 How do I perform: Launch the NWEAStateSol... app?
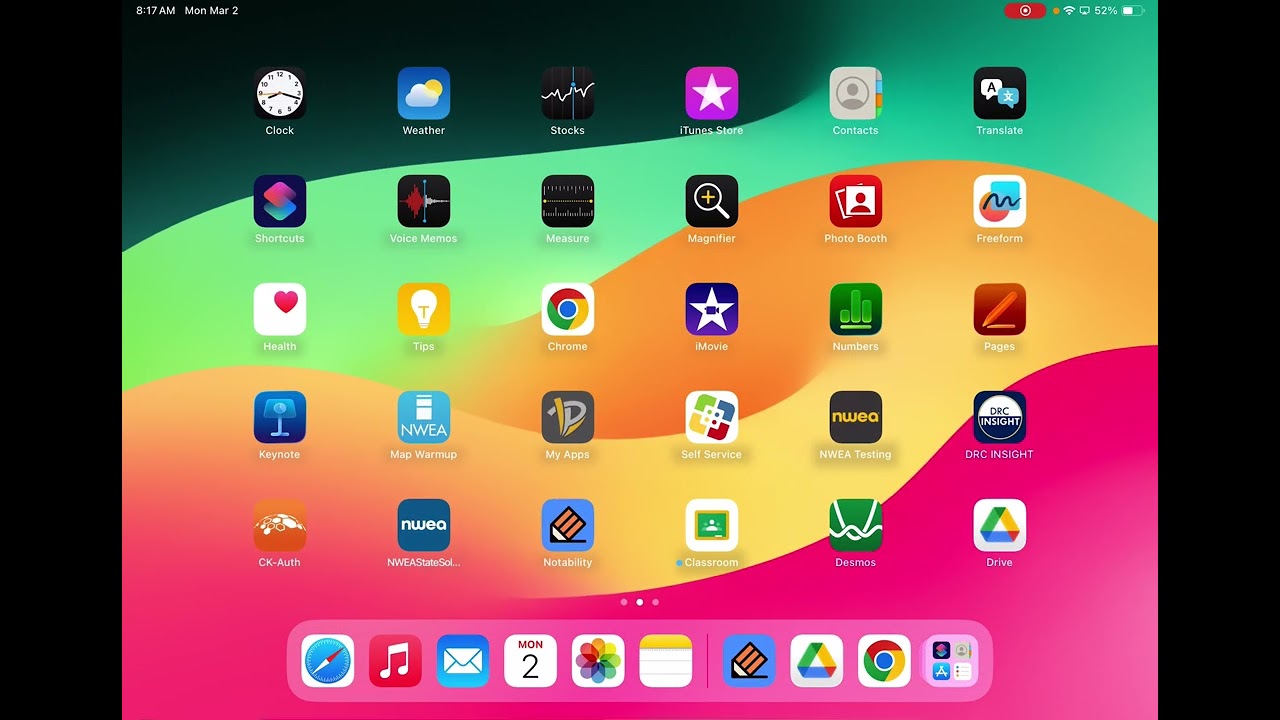coord(424,525)
